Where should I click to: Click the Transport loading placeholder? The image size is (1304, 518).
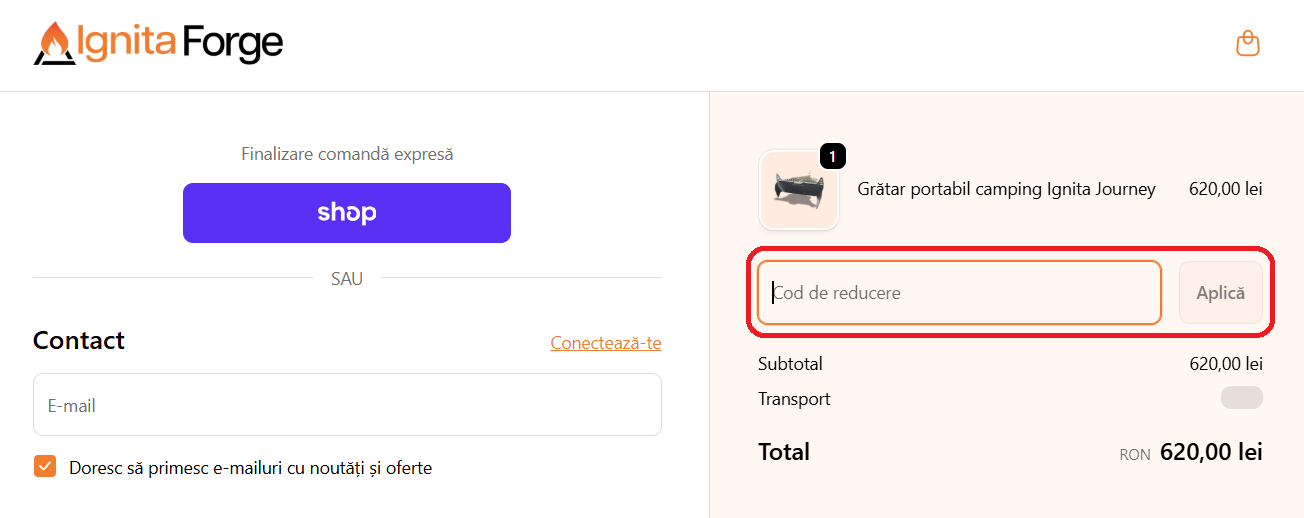pos(1241,398)
